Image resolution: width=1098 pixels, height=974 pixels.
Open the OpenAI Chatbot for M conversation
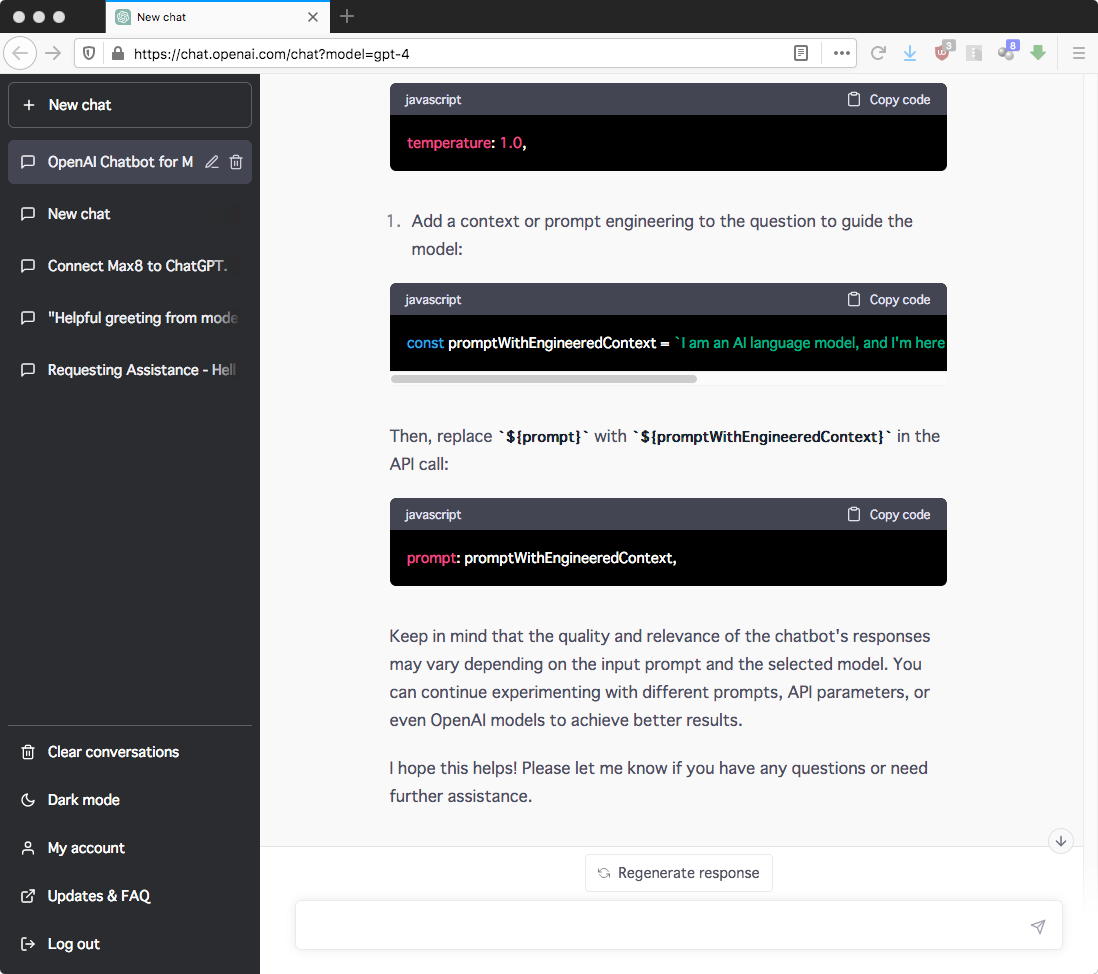click(119, 162)
